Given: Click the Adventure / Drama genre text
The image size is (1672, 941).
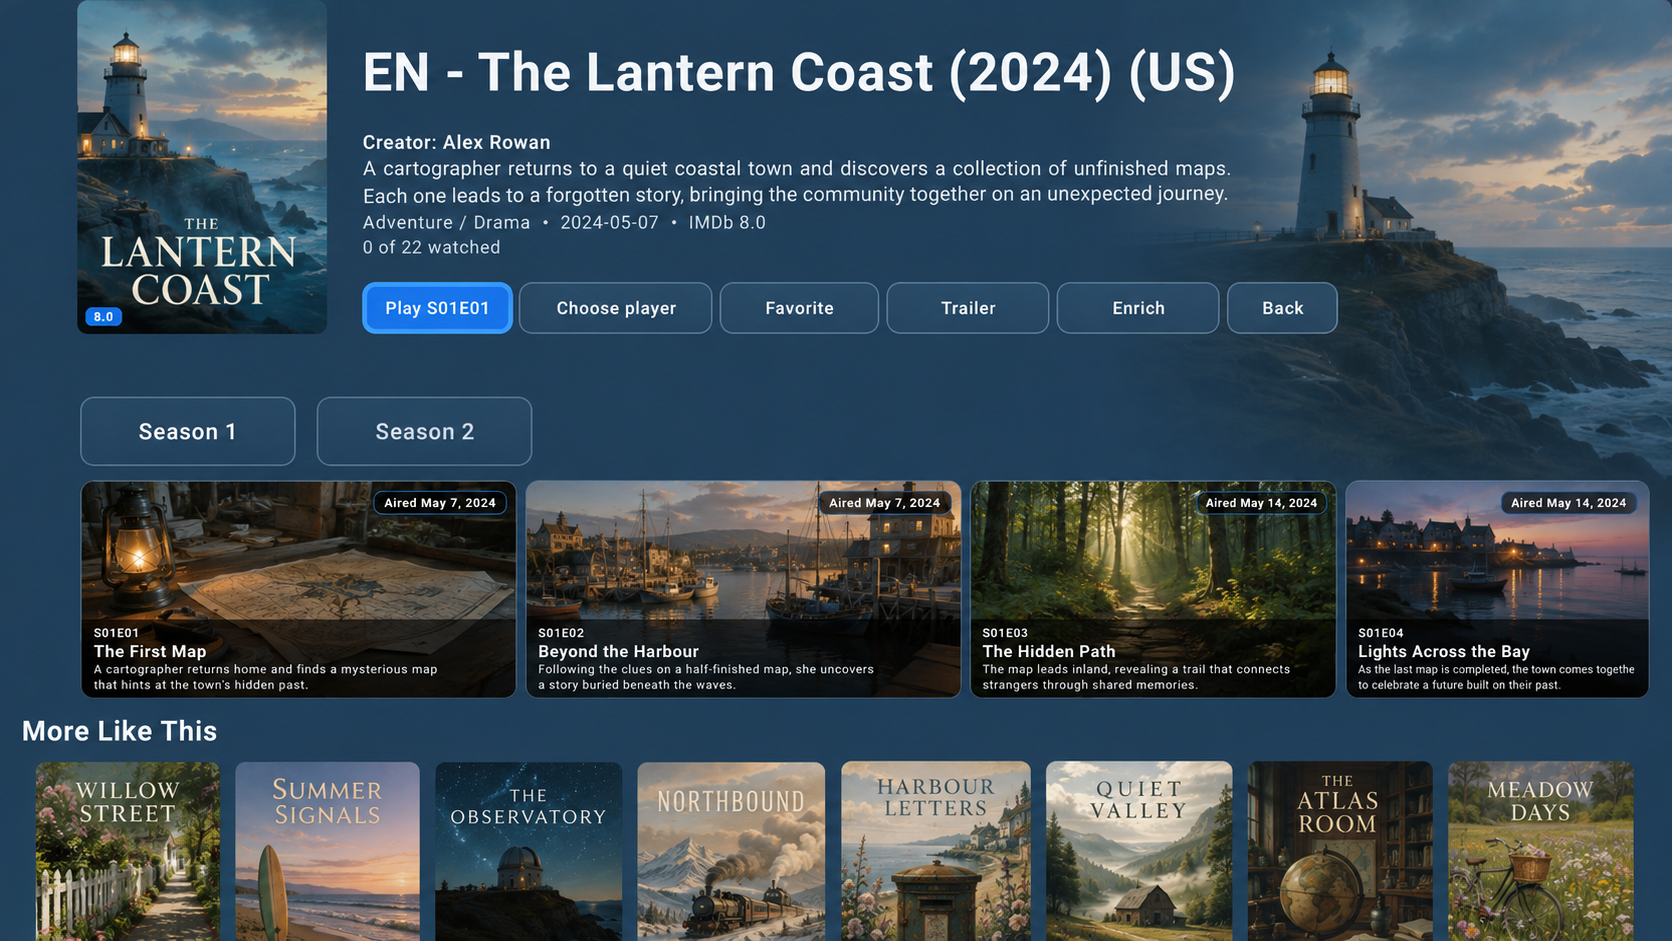Looking at the screenshot, I should pos(446,222).
